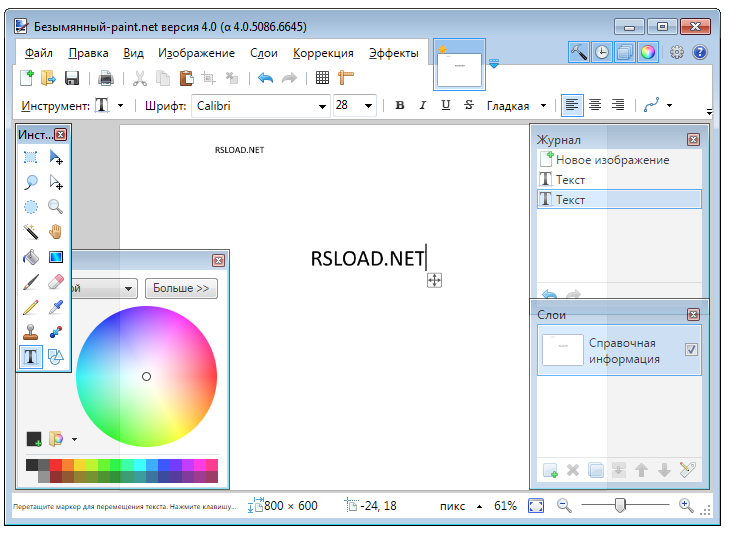This screenshot has width=729, height=539.
Task: Click the Больше >> button
Action: tap(181, 288)
